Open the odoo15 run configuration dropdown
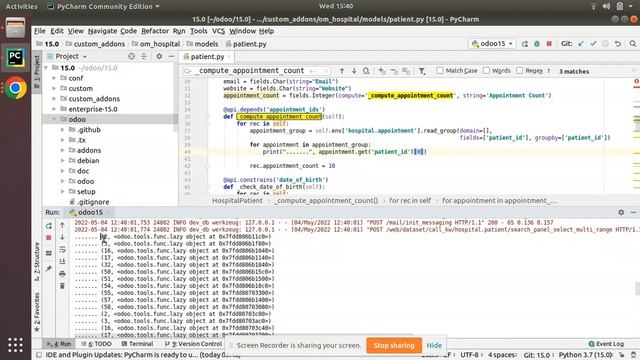 click(492, 44)
